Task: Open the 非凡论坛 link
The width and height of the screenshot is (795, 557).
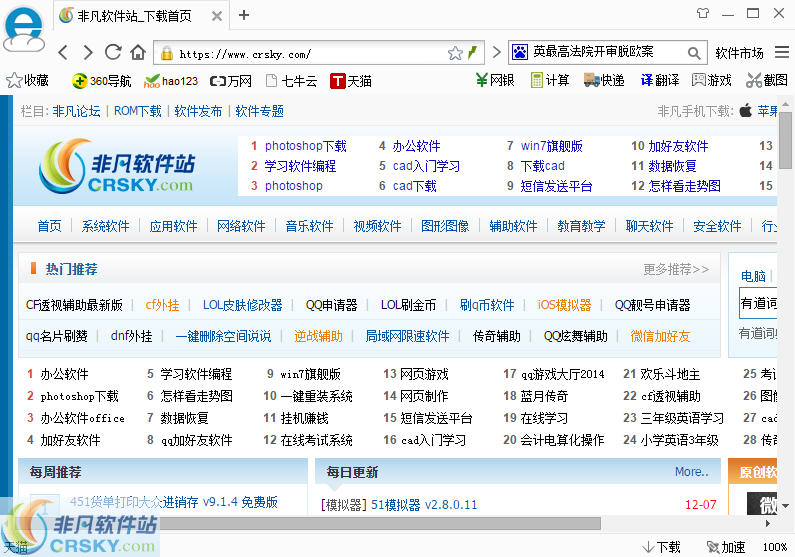Action: [76, 111]
